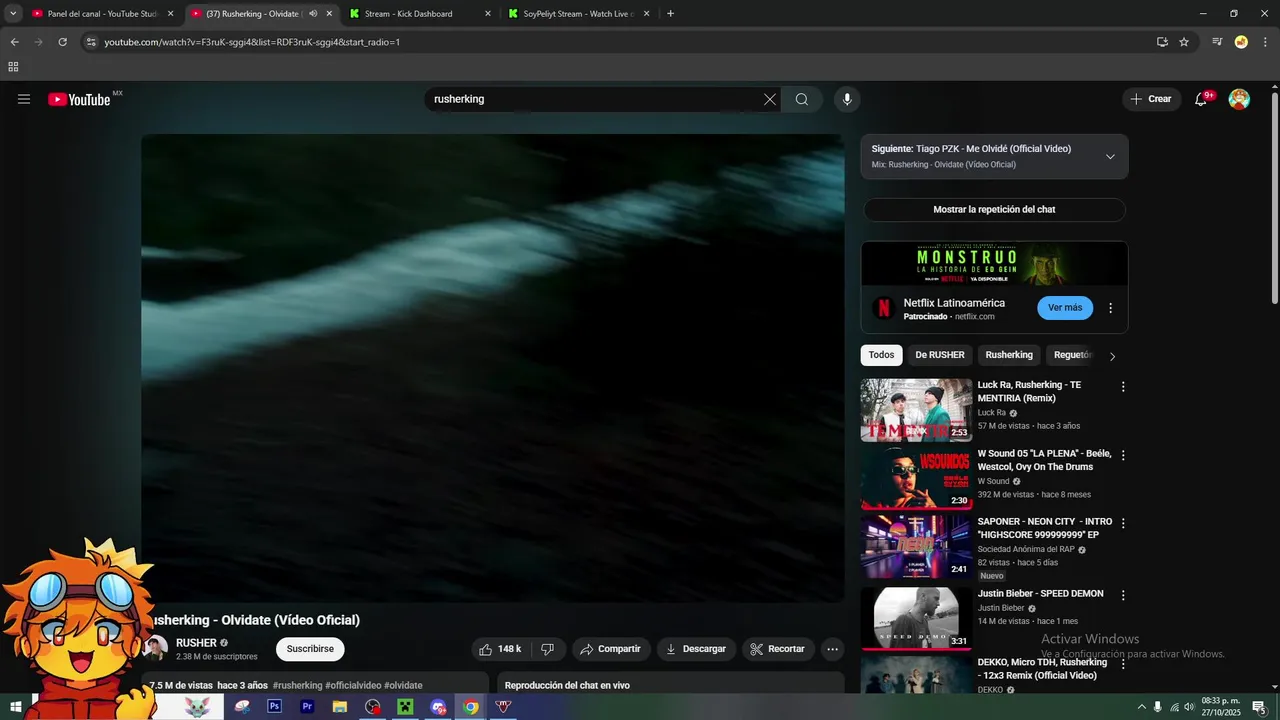
Task: Mute the Rusherking tab audio icon
Action: pos(313,14)
